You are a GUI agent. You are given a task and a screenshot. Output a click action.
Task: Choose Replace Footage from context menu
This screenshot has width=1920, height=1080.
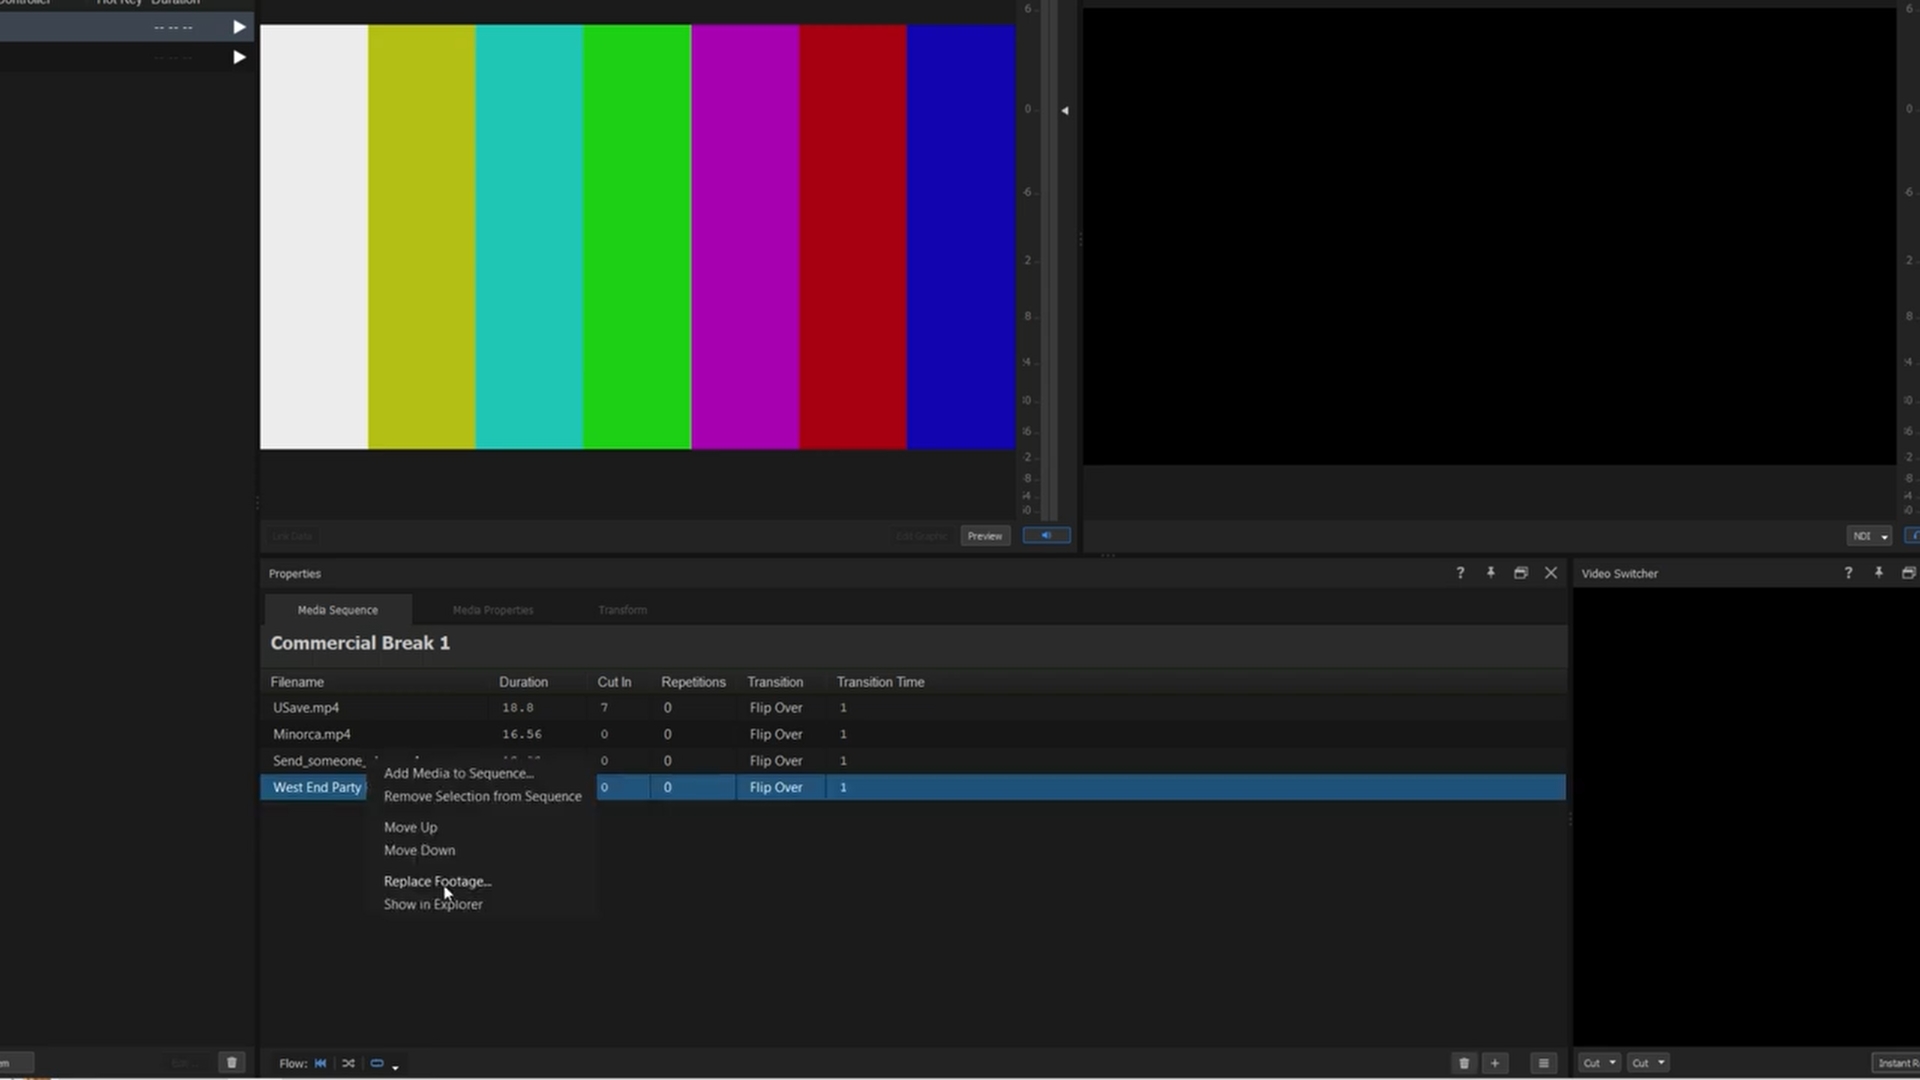[x=437, y=881]
